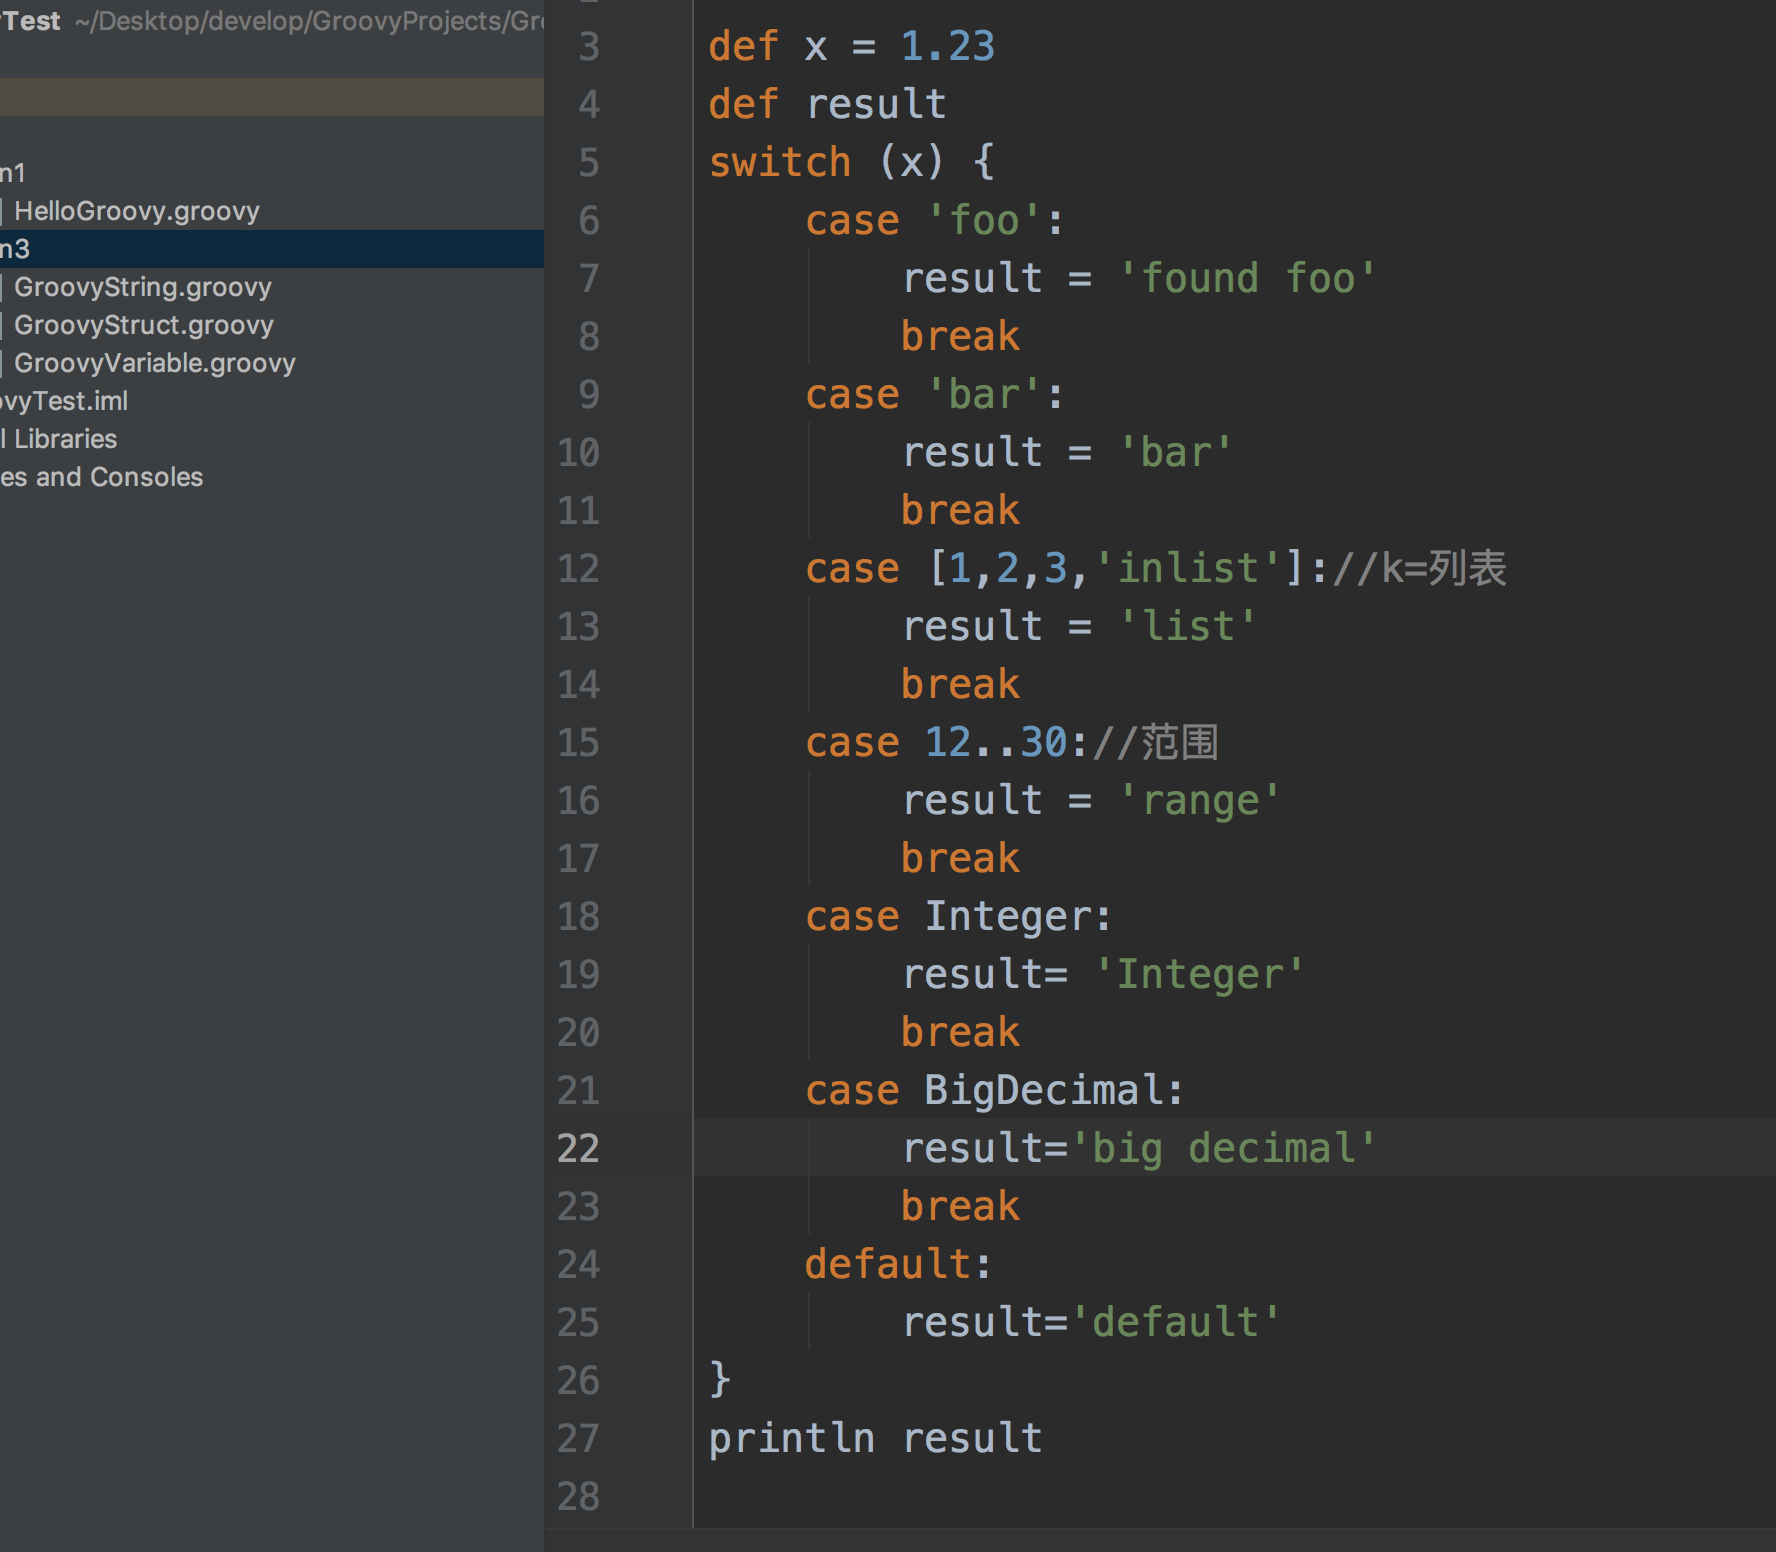Click 'BigDecimal' on line 21
Image resolution: width=1776 pixels, height=1552 pixels.
click(x=1043, y=1090)
